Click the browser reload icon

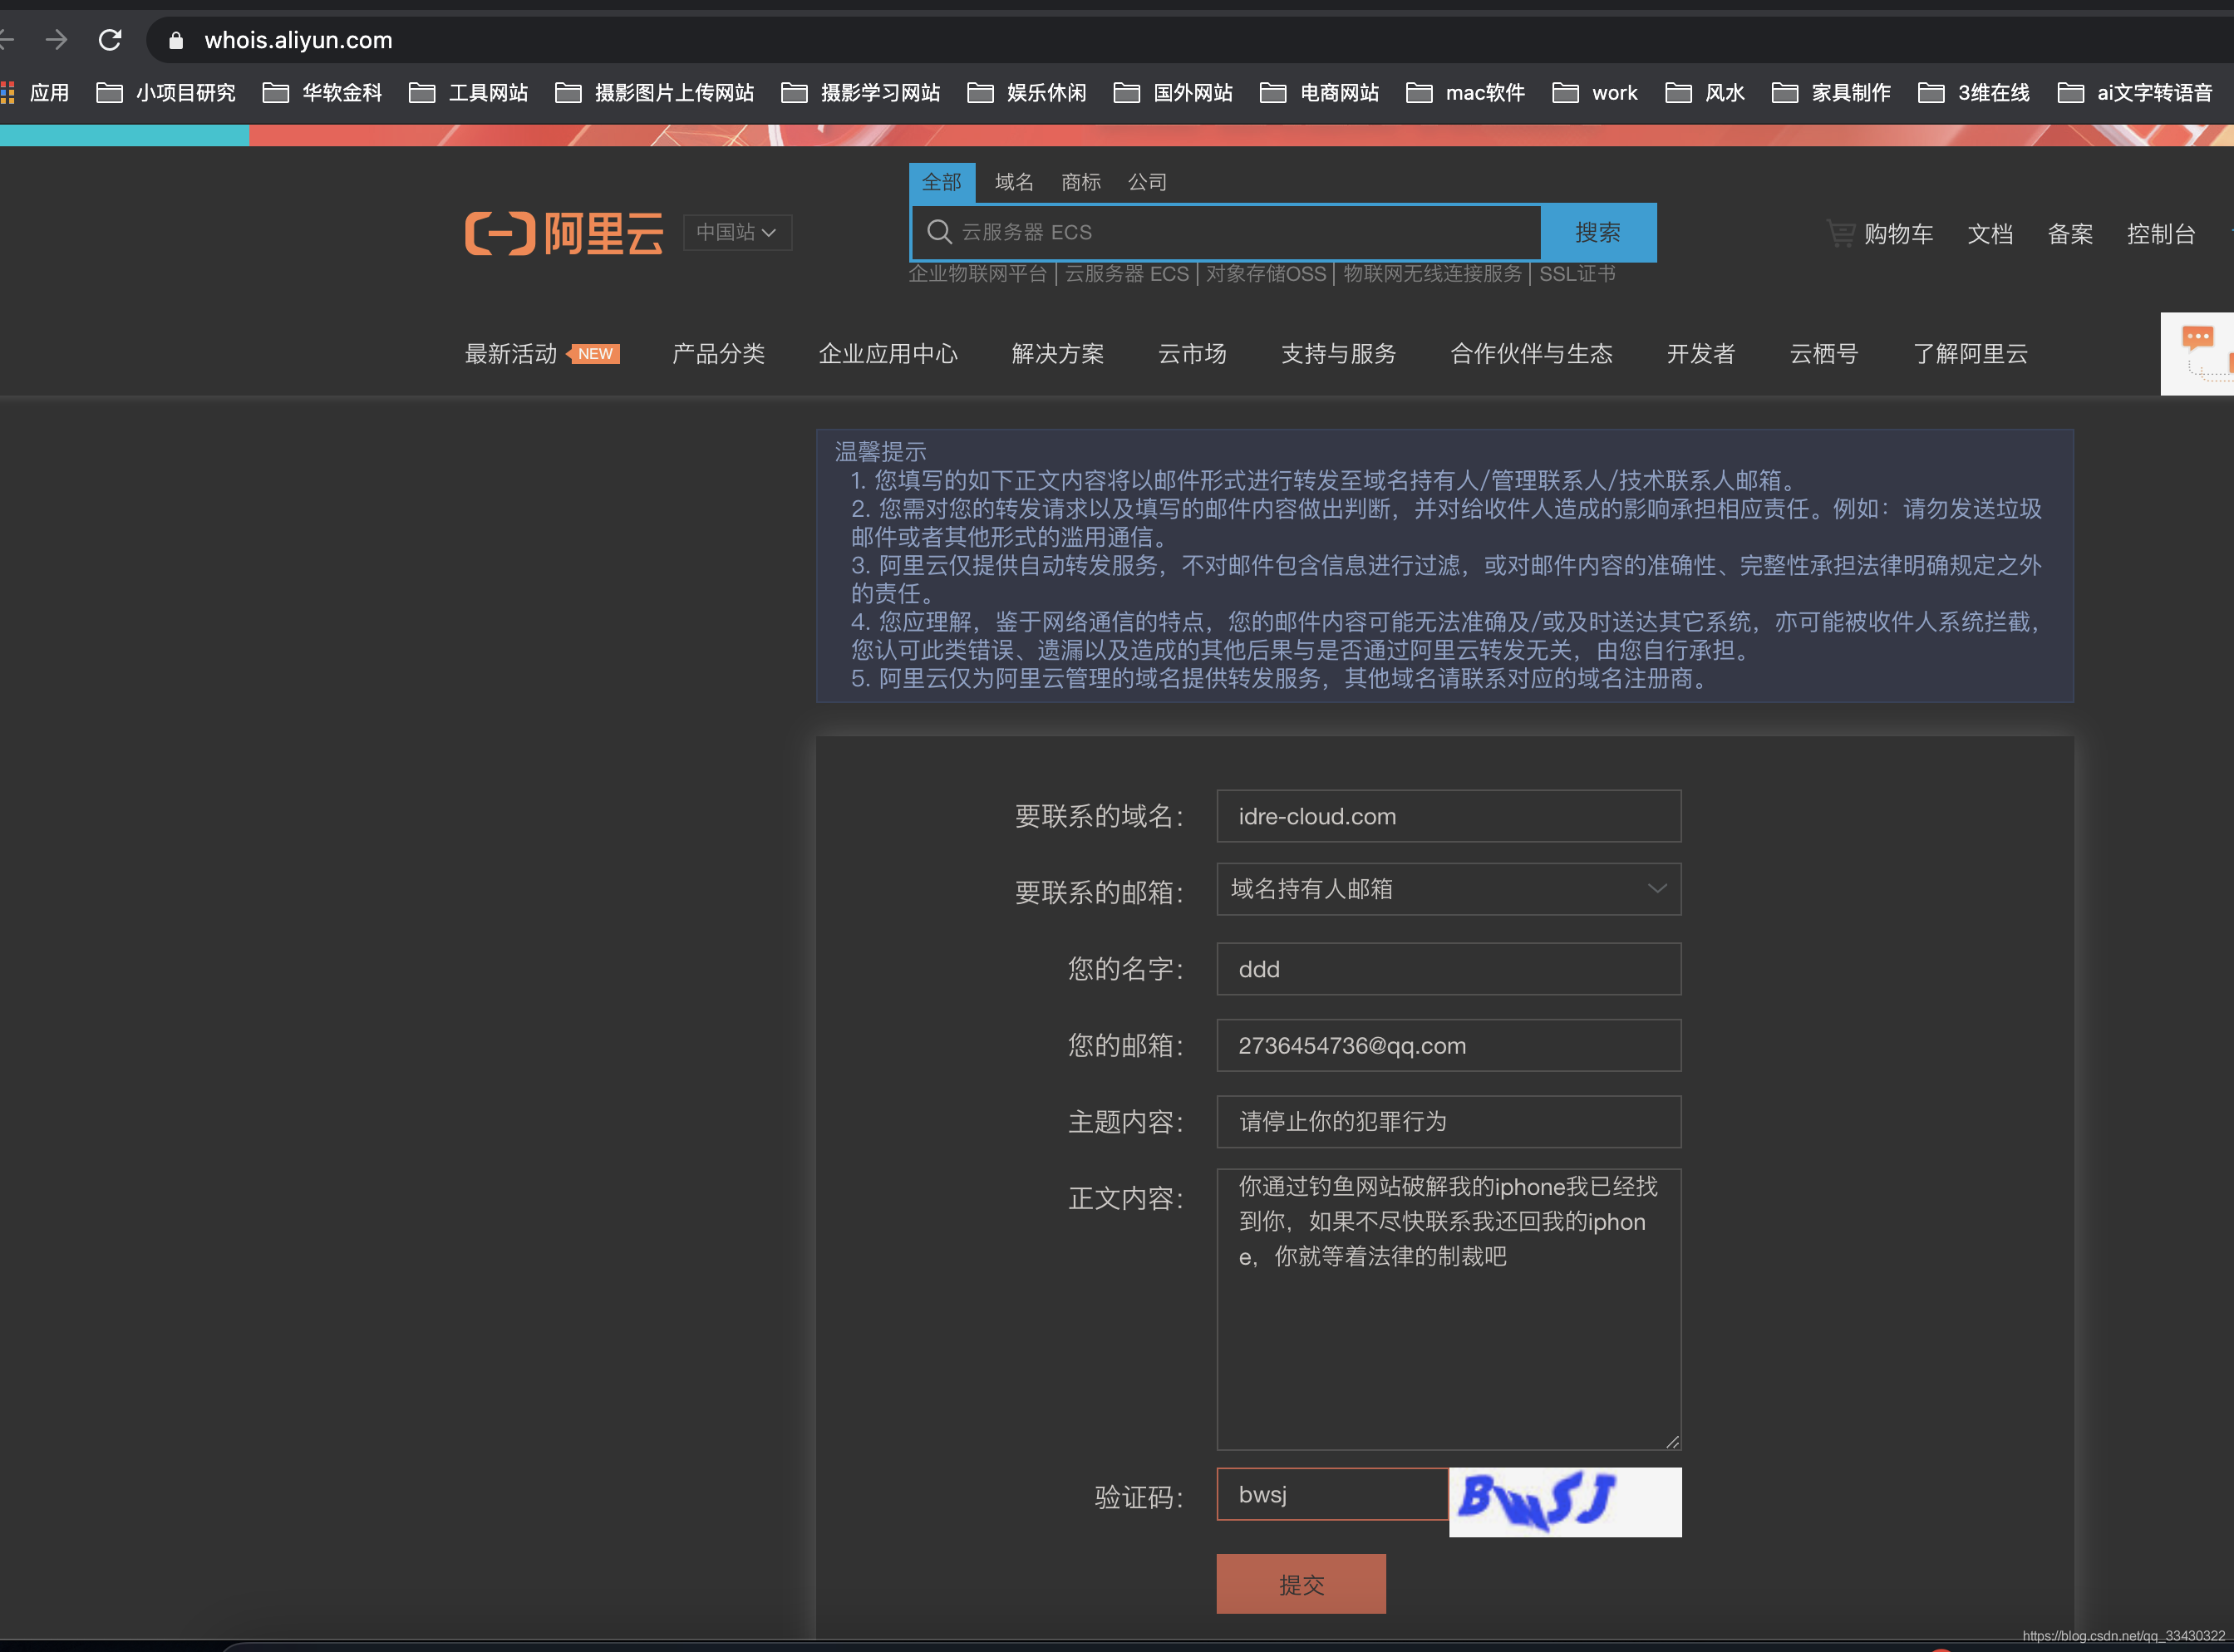coord(110,40)
